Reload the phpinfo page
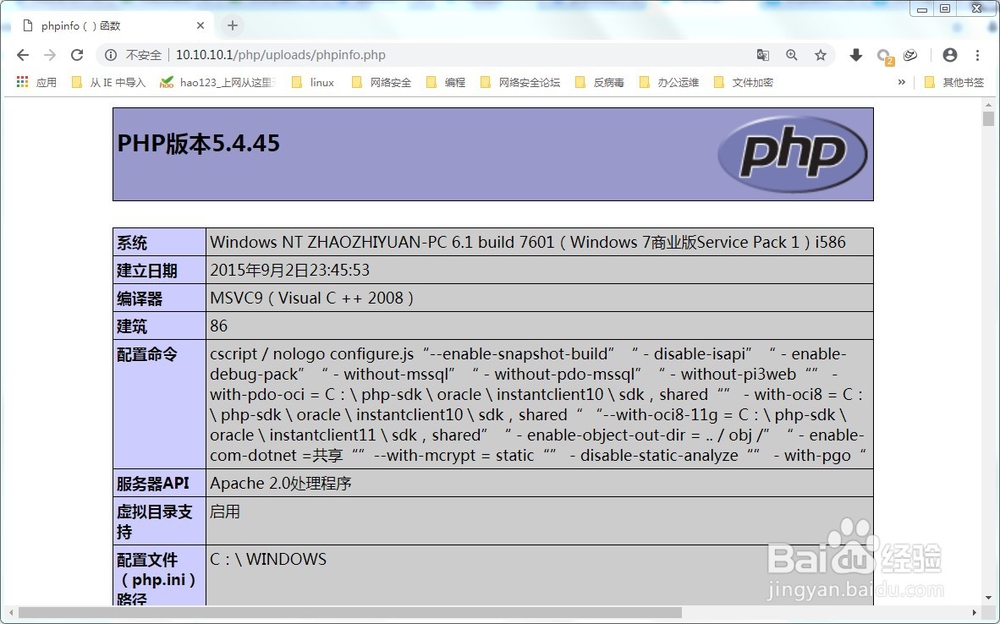This screenshot has width=1000, height=624. pyautogui.click(x=77, y=55)
